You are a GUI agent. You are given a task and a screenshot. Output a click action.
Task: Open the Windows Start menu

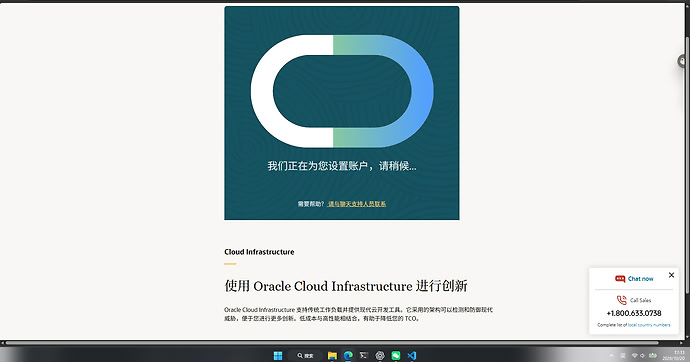click(x=278, y=355)
